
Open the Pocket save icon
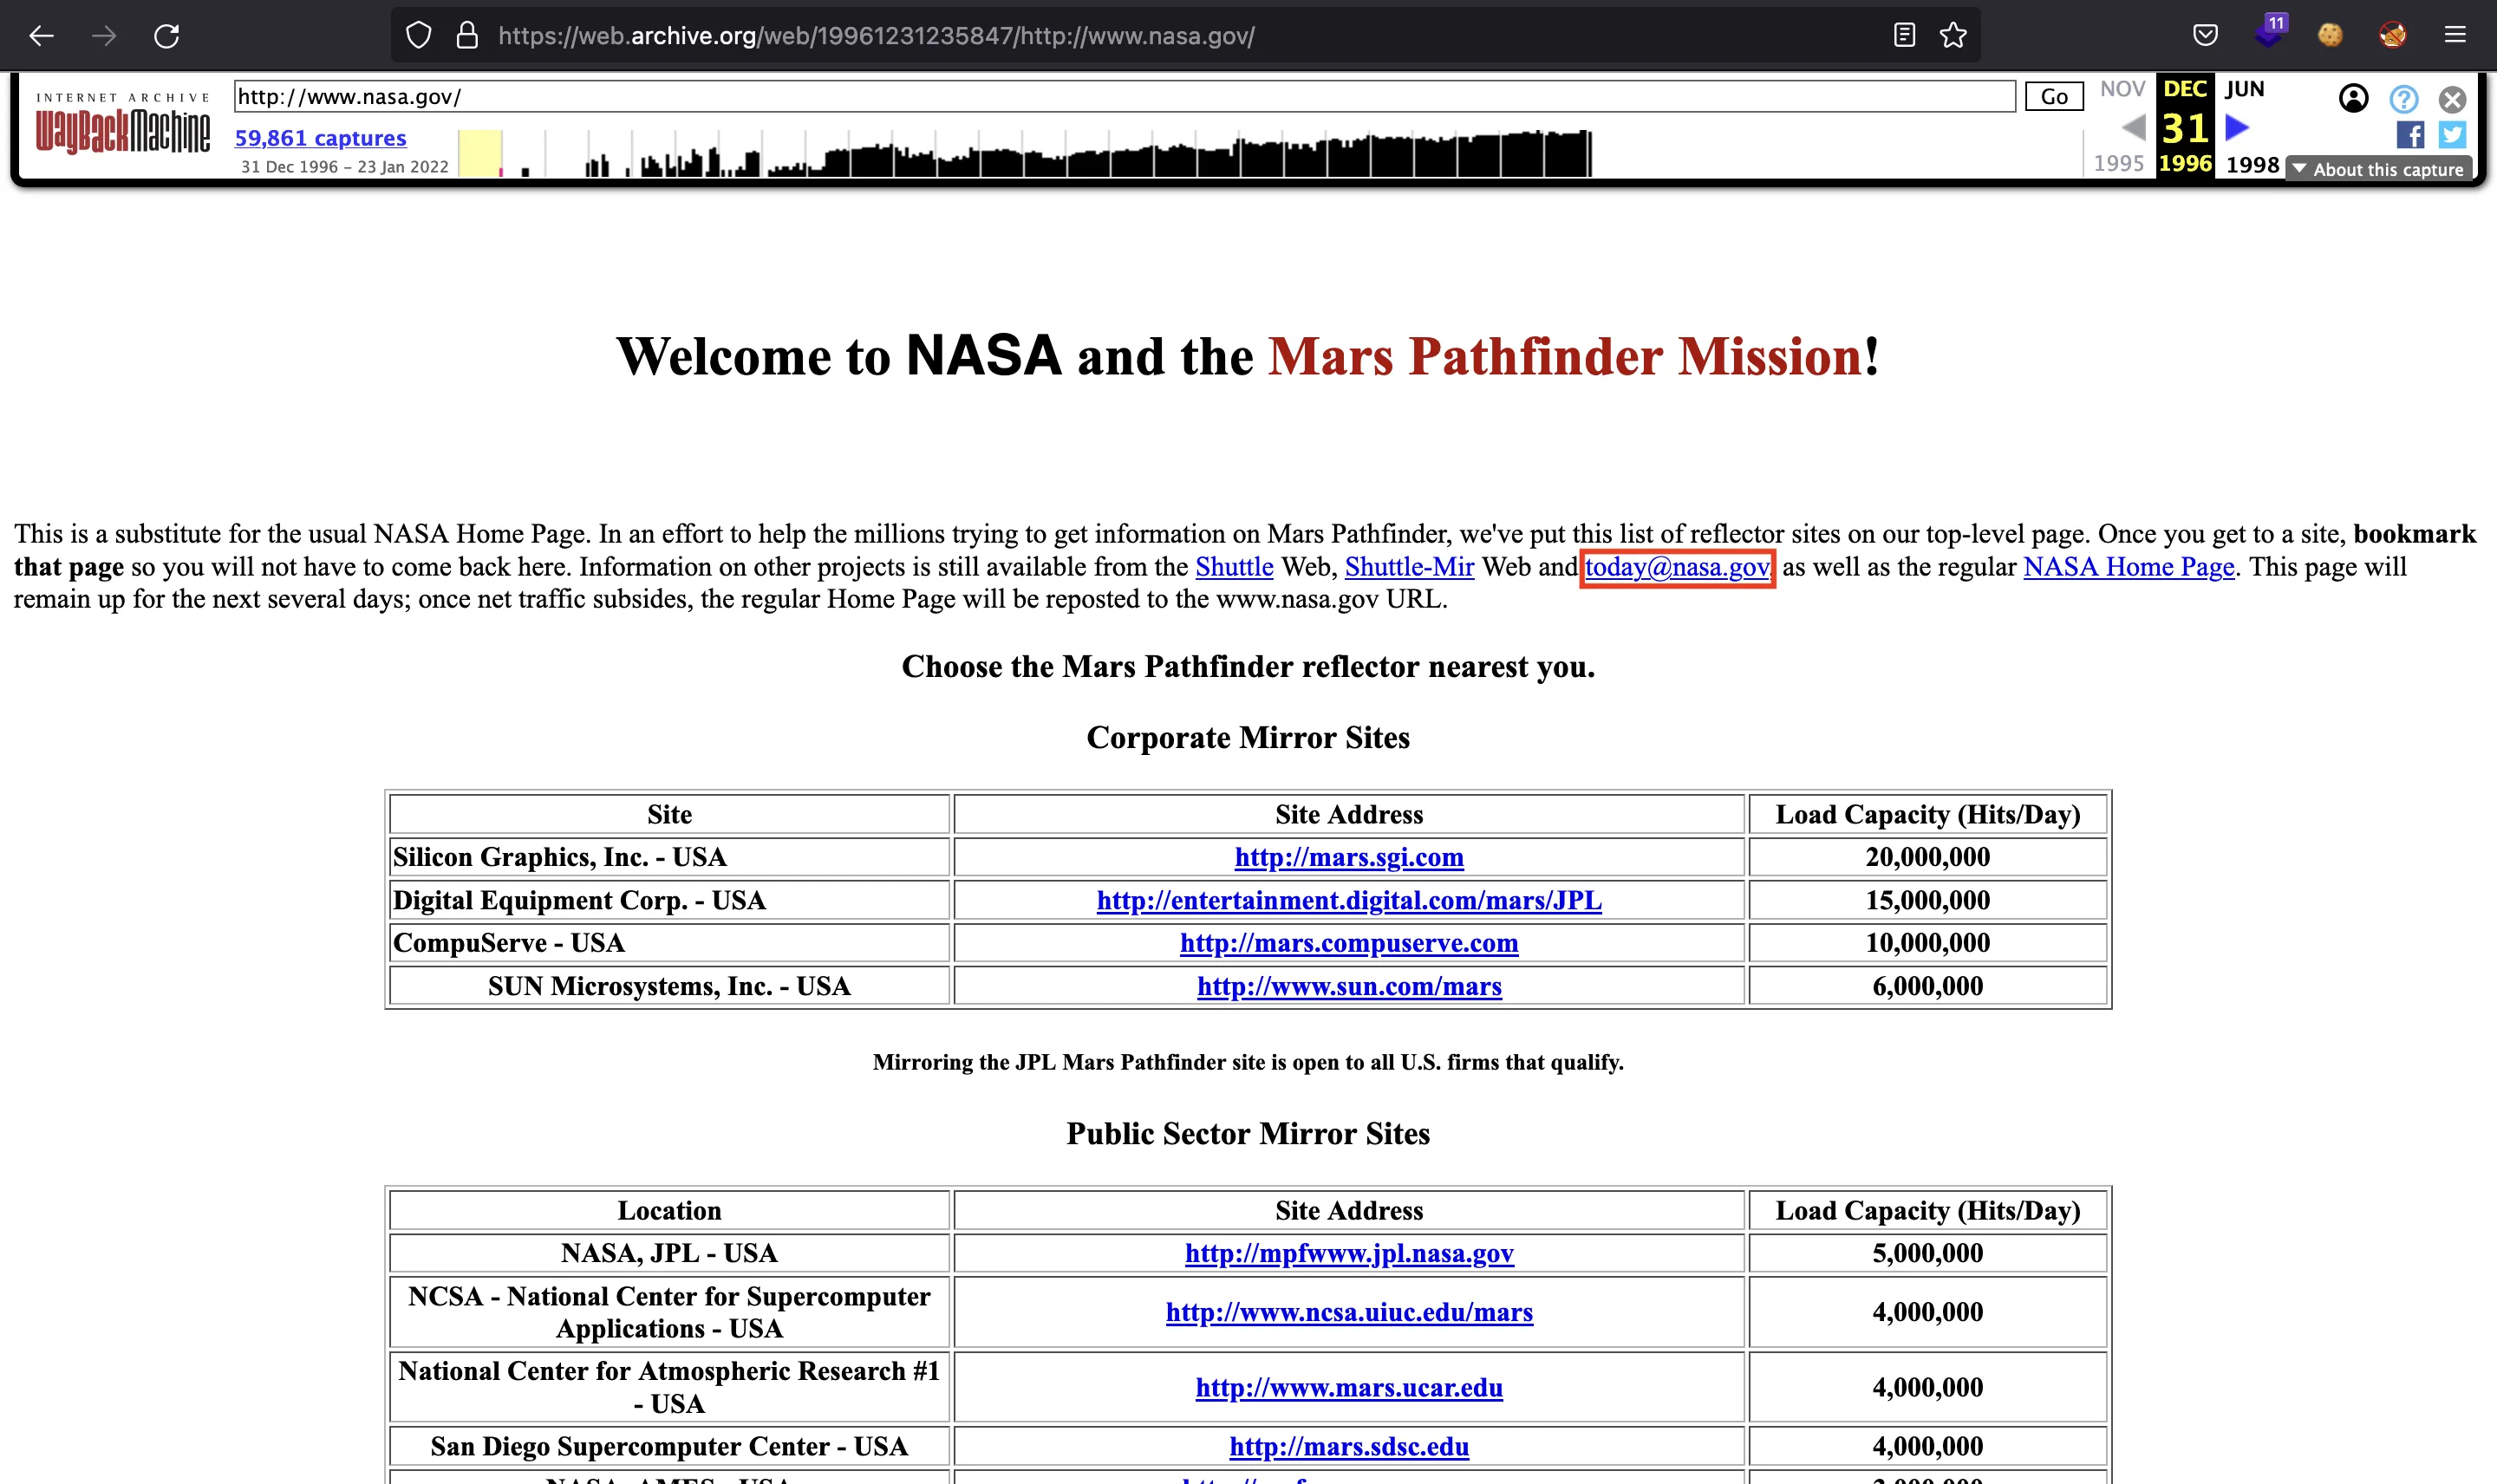click(x=2205, y=36)
